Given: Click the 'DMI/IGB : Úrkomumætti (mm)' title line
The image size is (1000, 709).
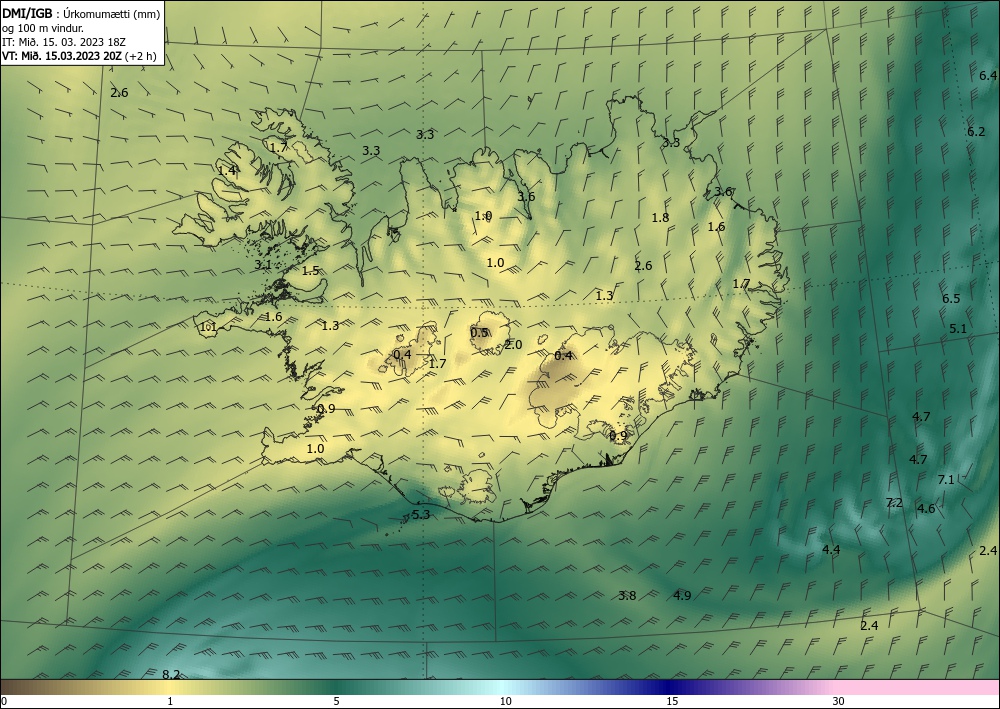Looking at the screenshot, I should (x=81, y=14).
